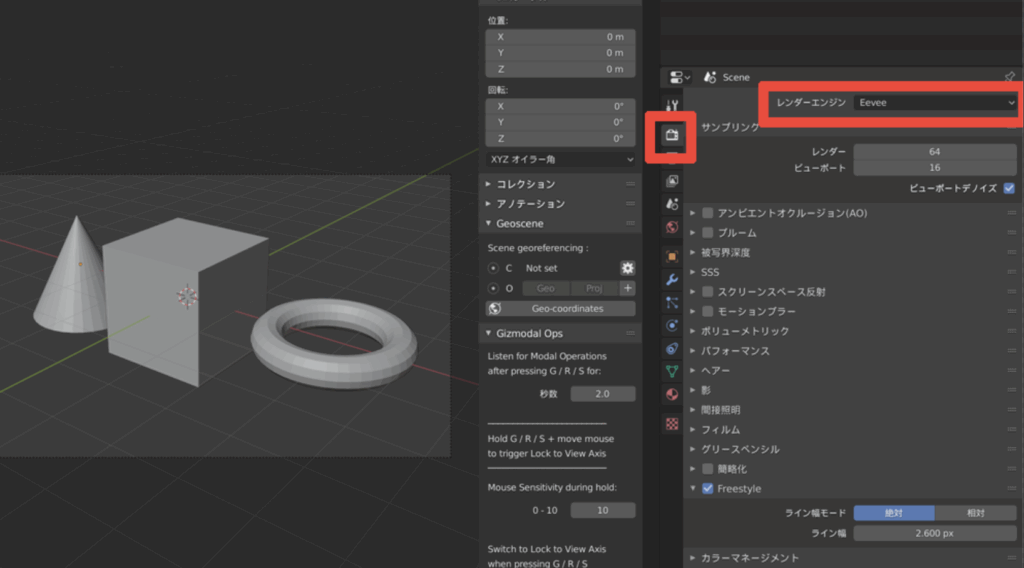
Task: Open the Physics properties tab
Action: coord(672,325)
